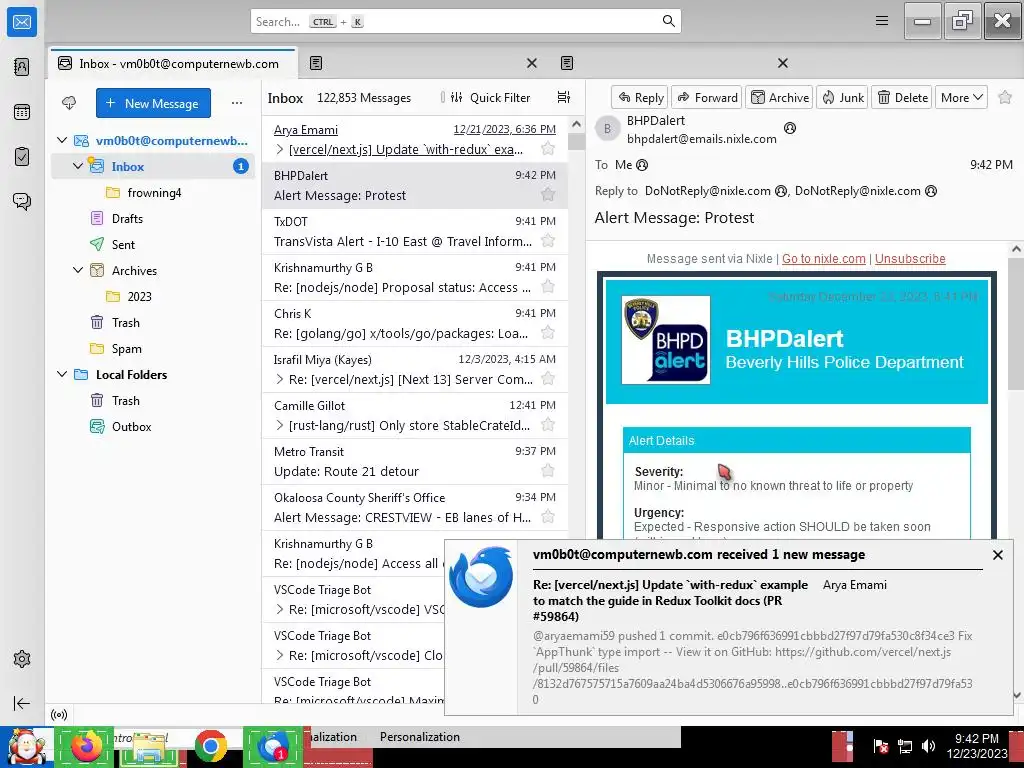Image resolution: width=1024 pixels, height=768 pixels.
Task: Open the Mail space icon in sidebar
Action: pyautogui.click(x=22, y=22)
